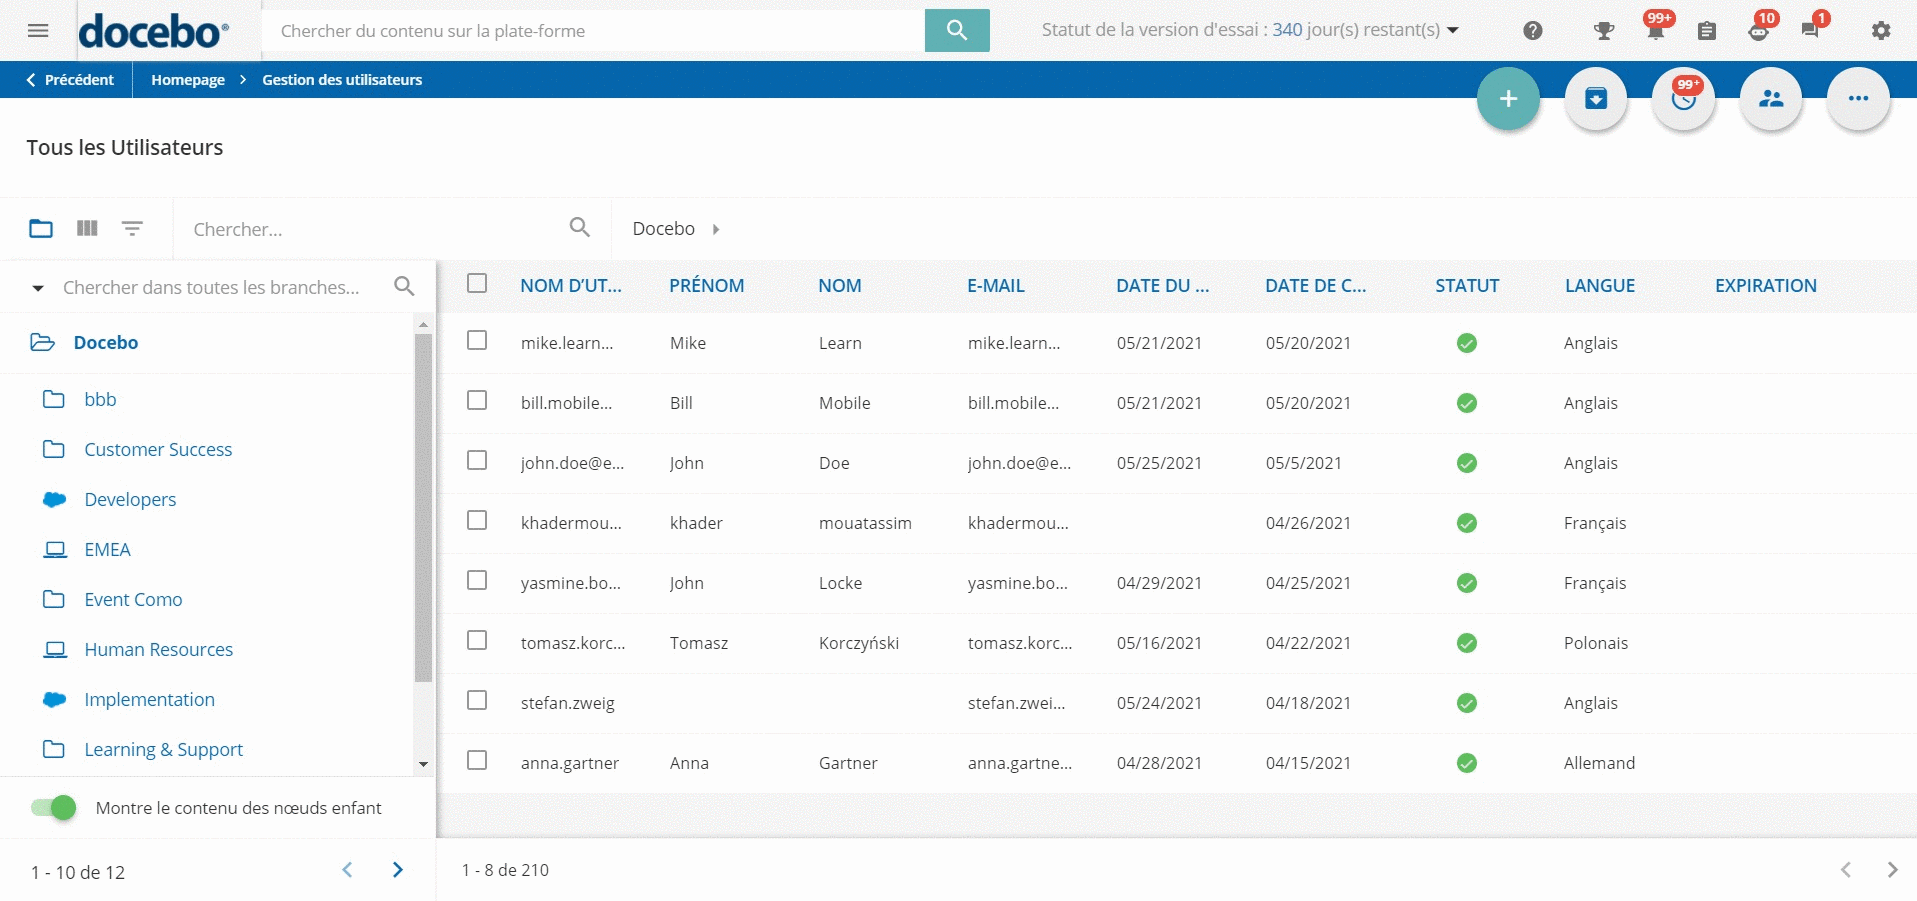Open pending actions via the clock icon
1917x901 pixels.
click(x=1683, y=99)
